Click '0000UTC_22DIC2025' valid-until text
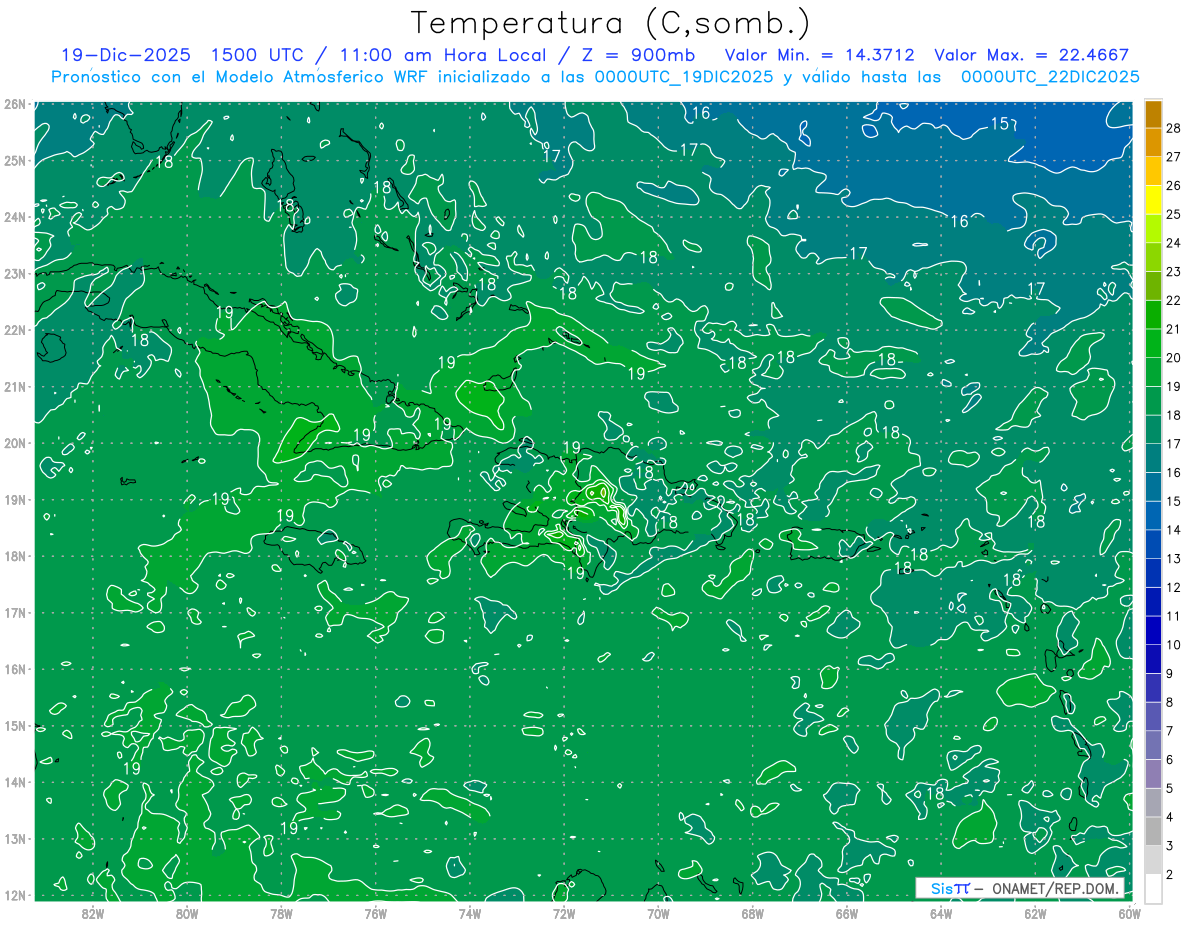This screenshot has height=927, width=1200. coord(1050,77)
